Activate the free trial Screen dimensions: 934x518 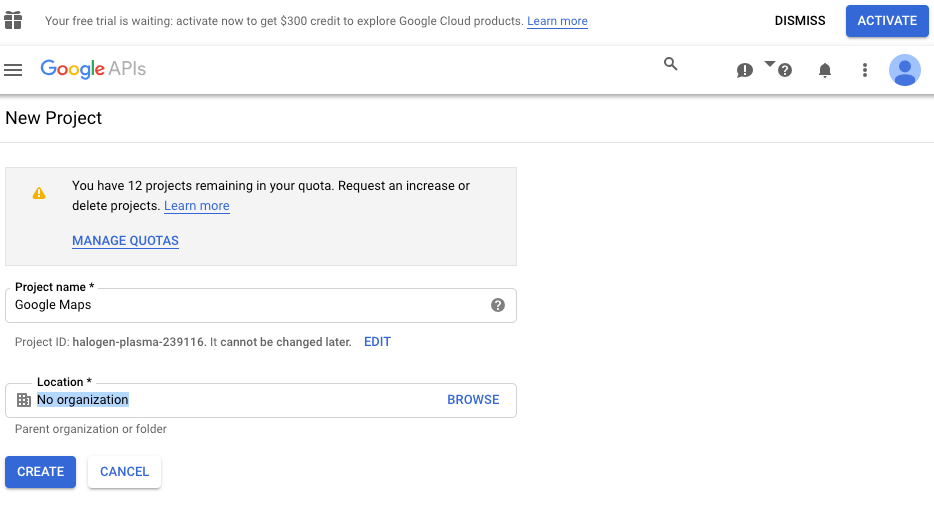[x=886, y=21]
